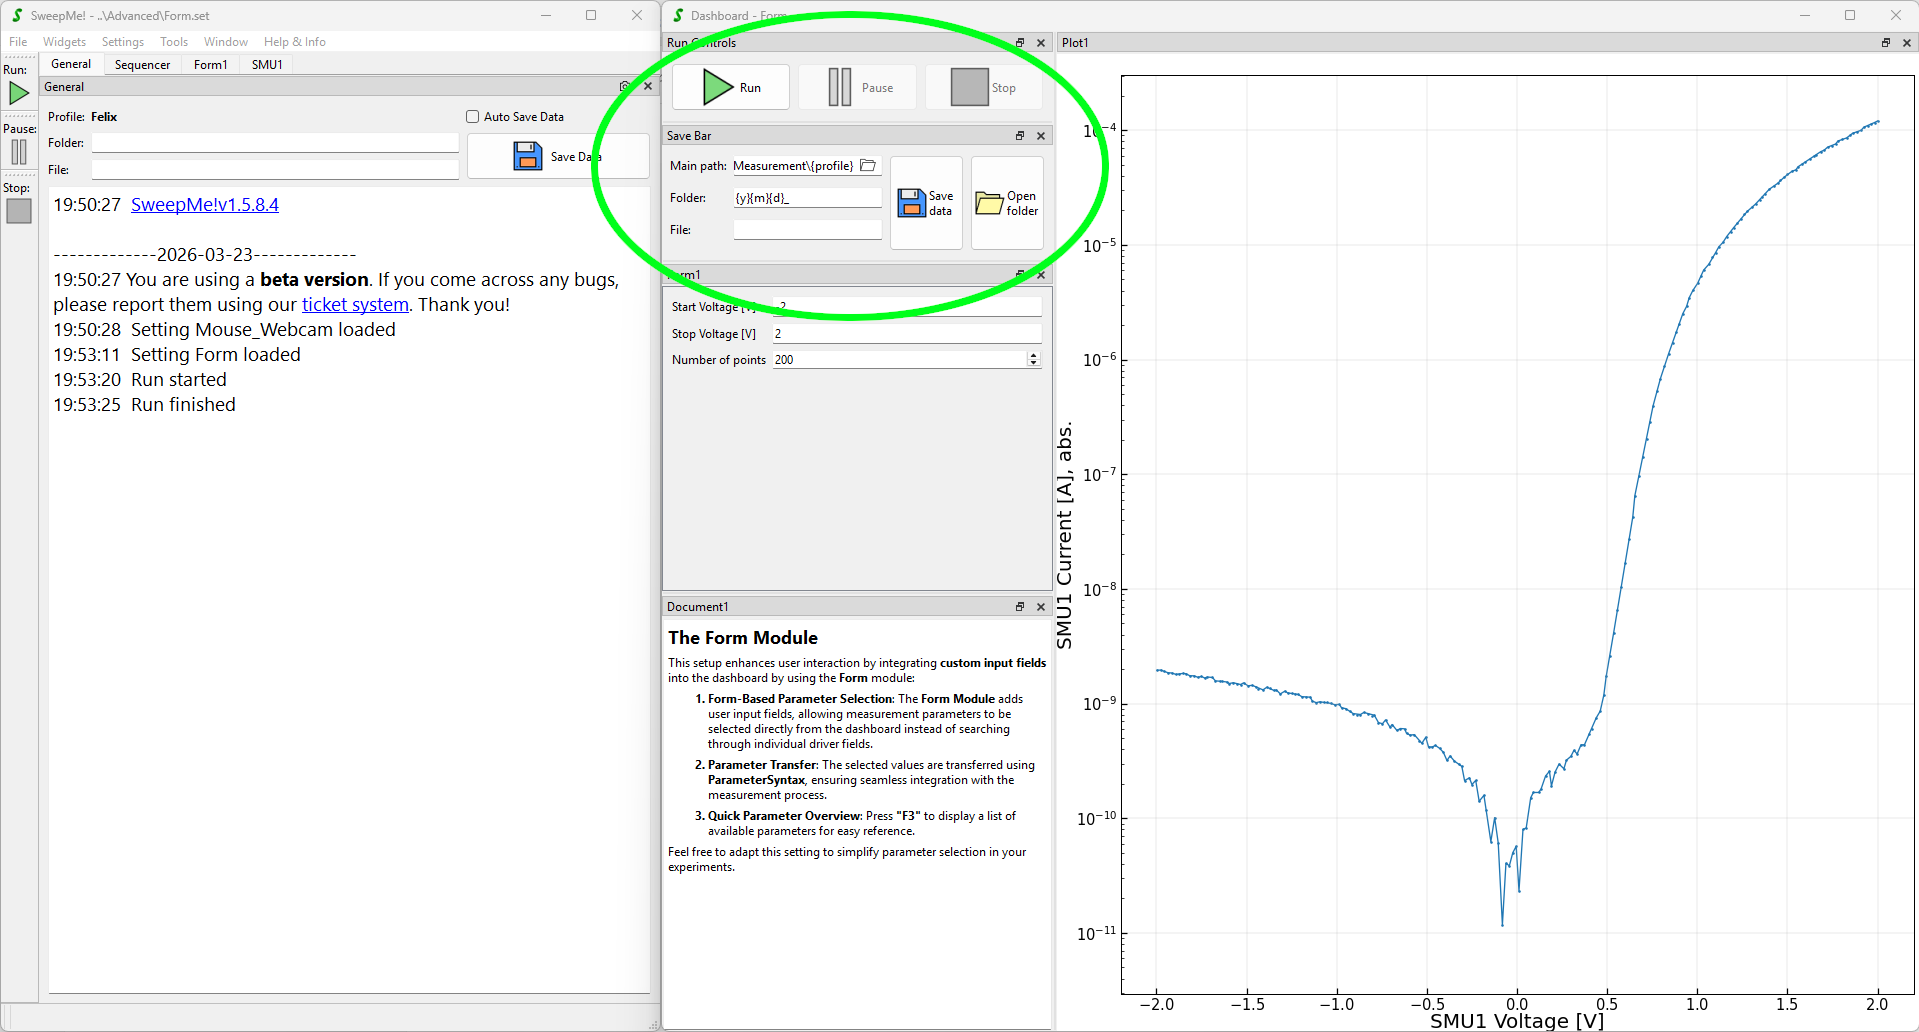Float the Run Controls dock panel
The height and width of the screenshot is (1032, 1919).
tap(1020, 43)
